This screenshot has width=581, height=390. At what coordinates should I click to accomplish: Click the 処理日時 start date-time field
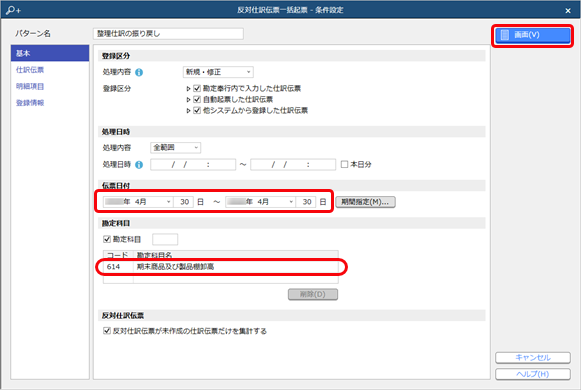(x=193, y=164)
